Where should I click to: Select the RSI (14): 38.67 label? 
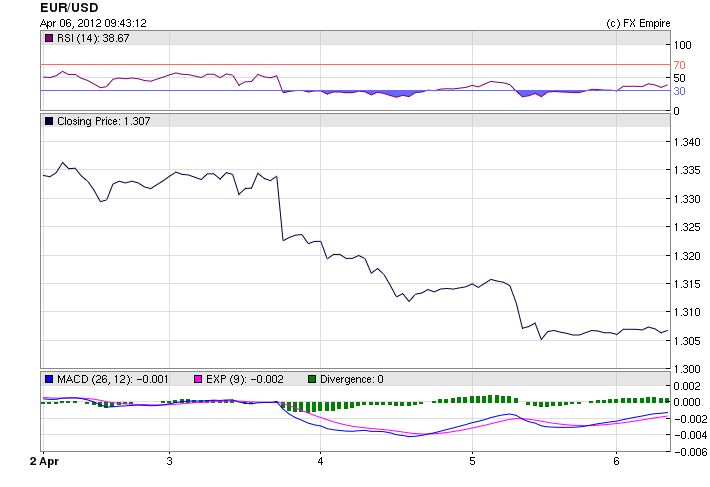point(93,38)
